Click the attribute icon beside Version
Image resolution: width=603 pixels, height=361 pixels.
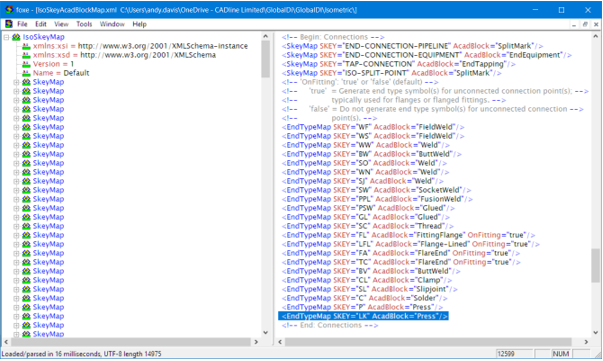(x=26, y=64)
